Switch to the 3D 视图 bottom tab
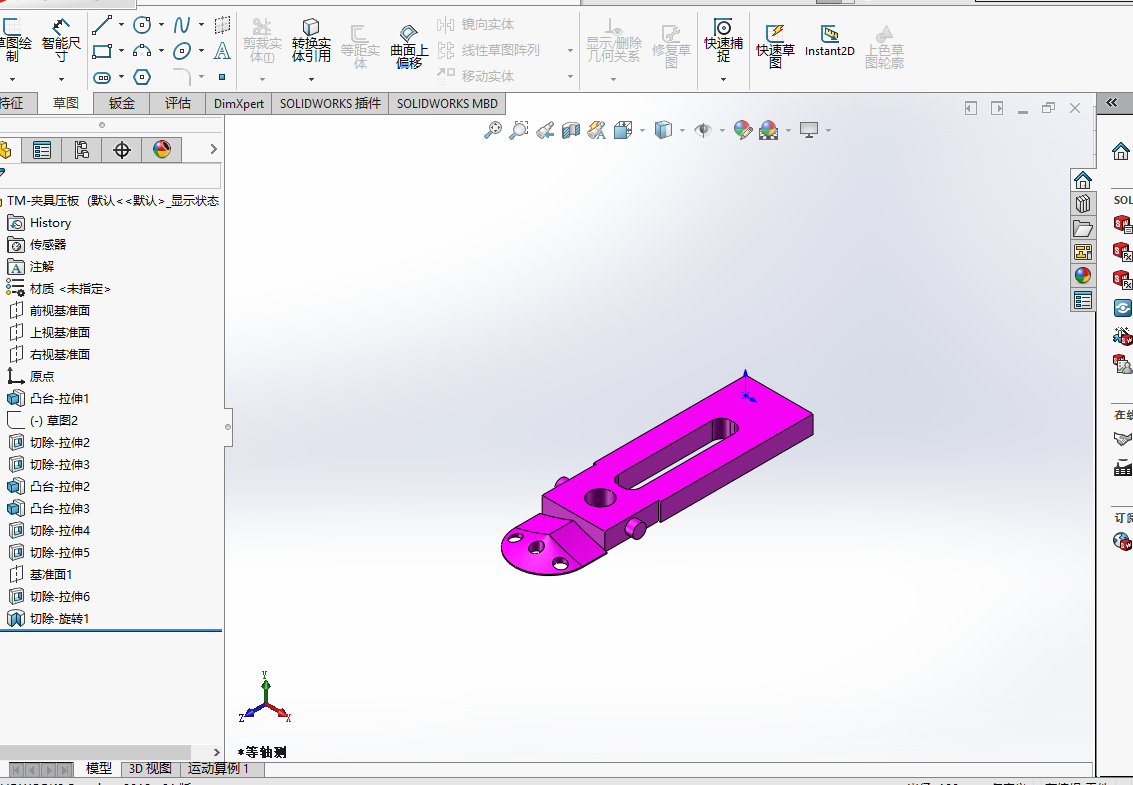1133x785 pixels. point(150,768)
